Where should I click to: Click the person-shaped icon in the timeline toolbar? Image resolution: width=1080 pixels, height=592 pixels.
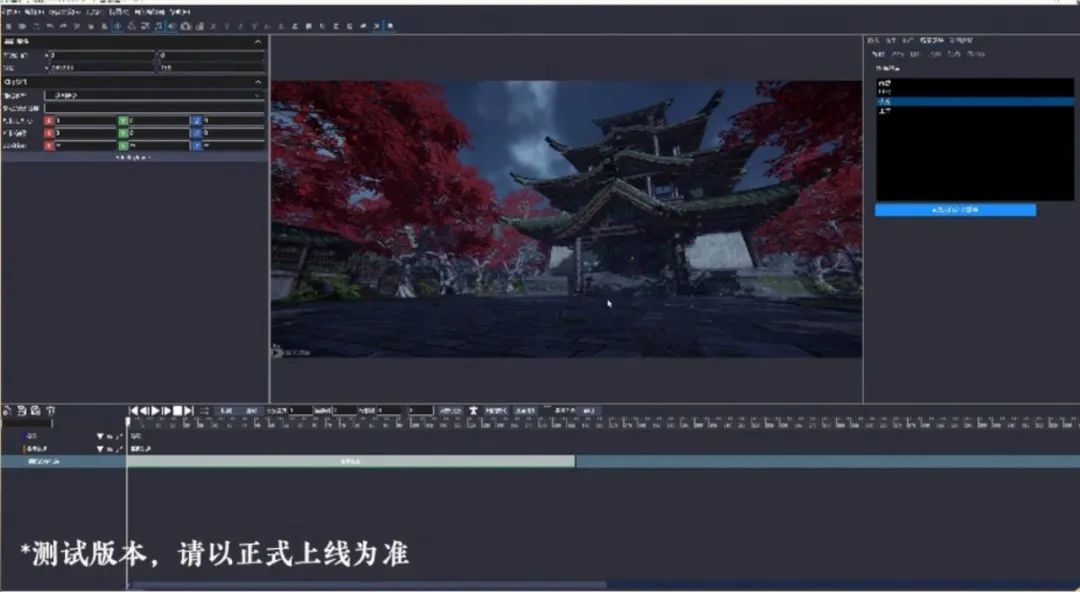(472, 411)
